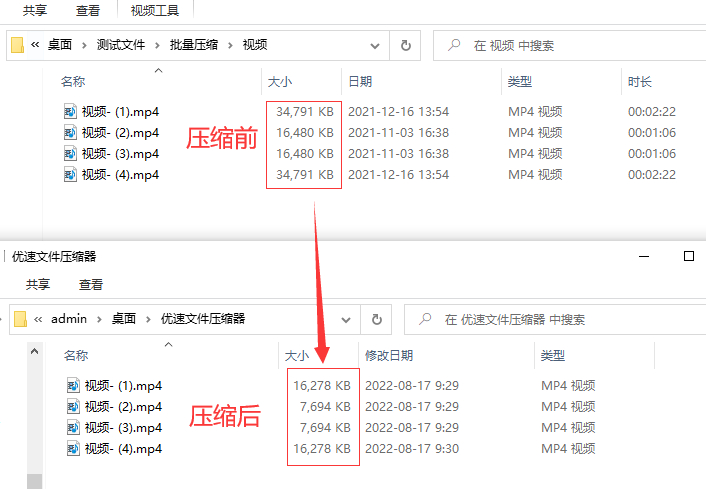Expand chevron after 测试文件 in breadcrumb
The height and width of the screenshot is (489, 706).
[157, 45]
